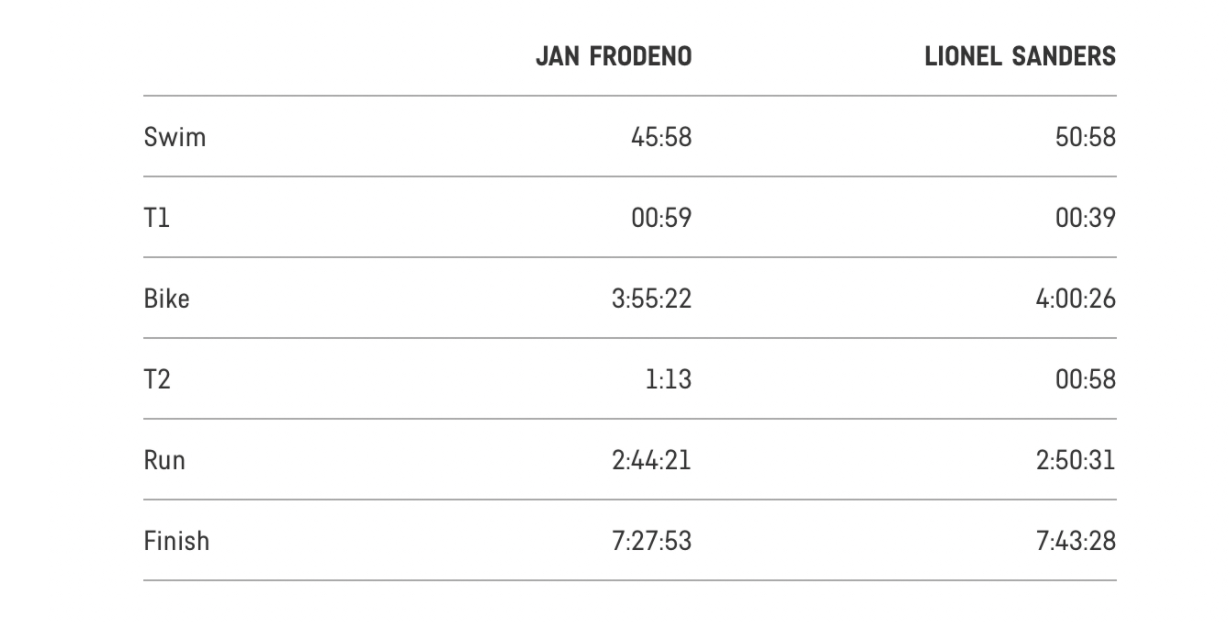Click Frodeno's finish time 7:27:53
This screenshot has width=1232, height=622.
pos(651,541)
